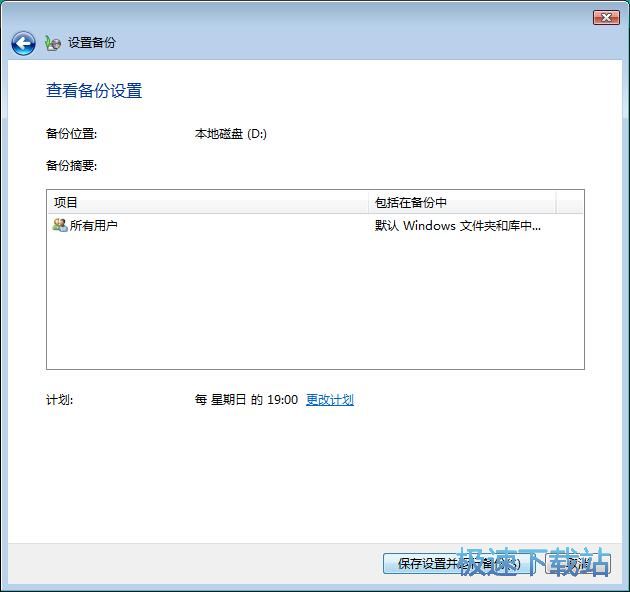This screenshot has height=592, width=630.
Task: Click the 每 星期日 的 19:00 schedule text
Action: [x=246, y=399]
